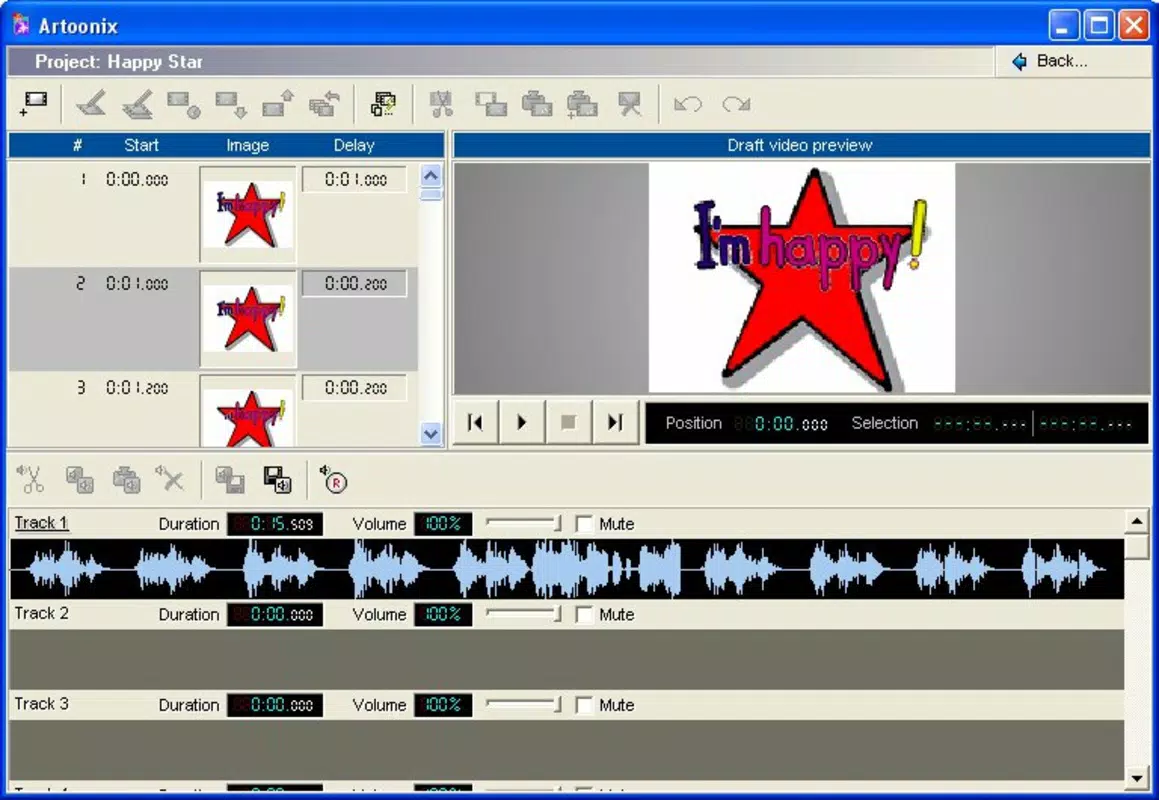Click the frame list scroll up arrow
The height and width of the screenshot is (800, 1159).
pos(431,176)
